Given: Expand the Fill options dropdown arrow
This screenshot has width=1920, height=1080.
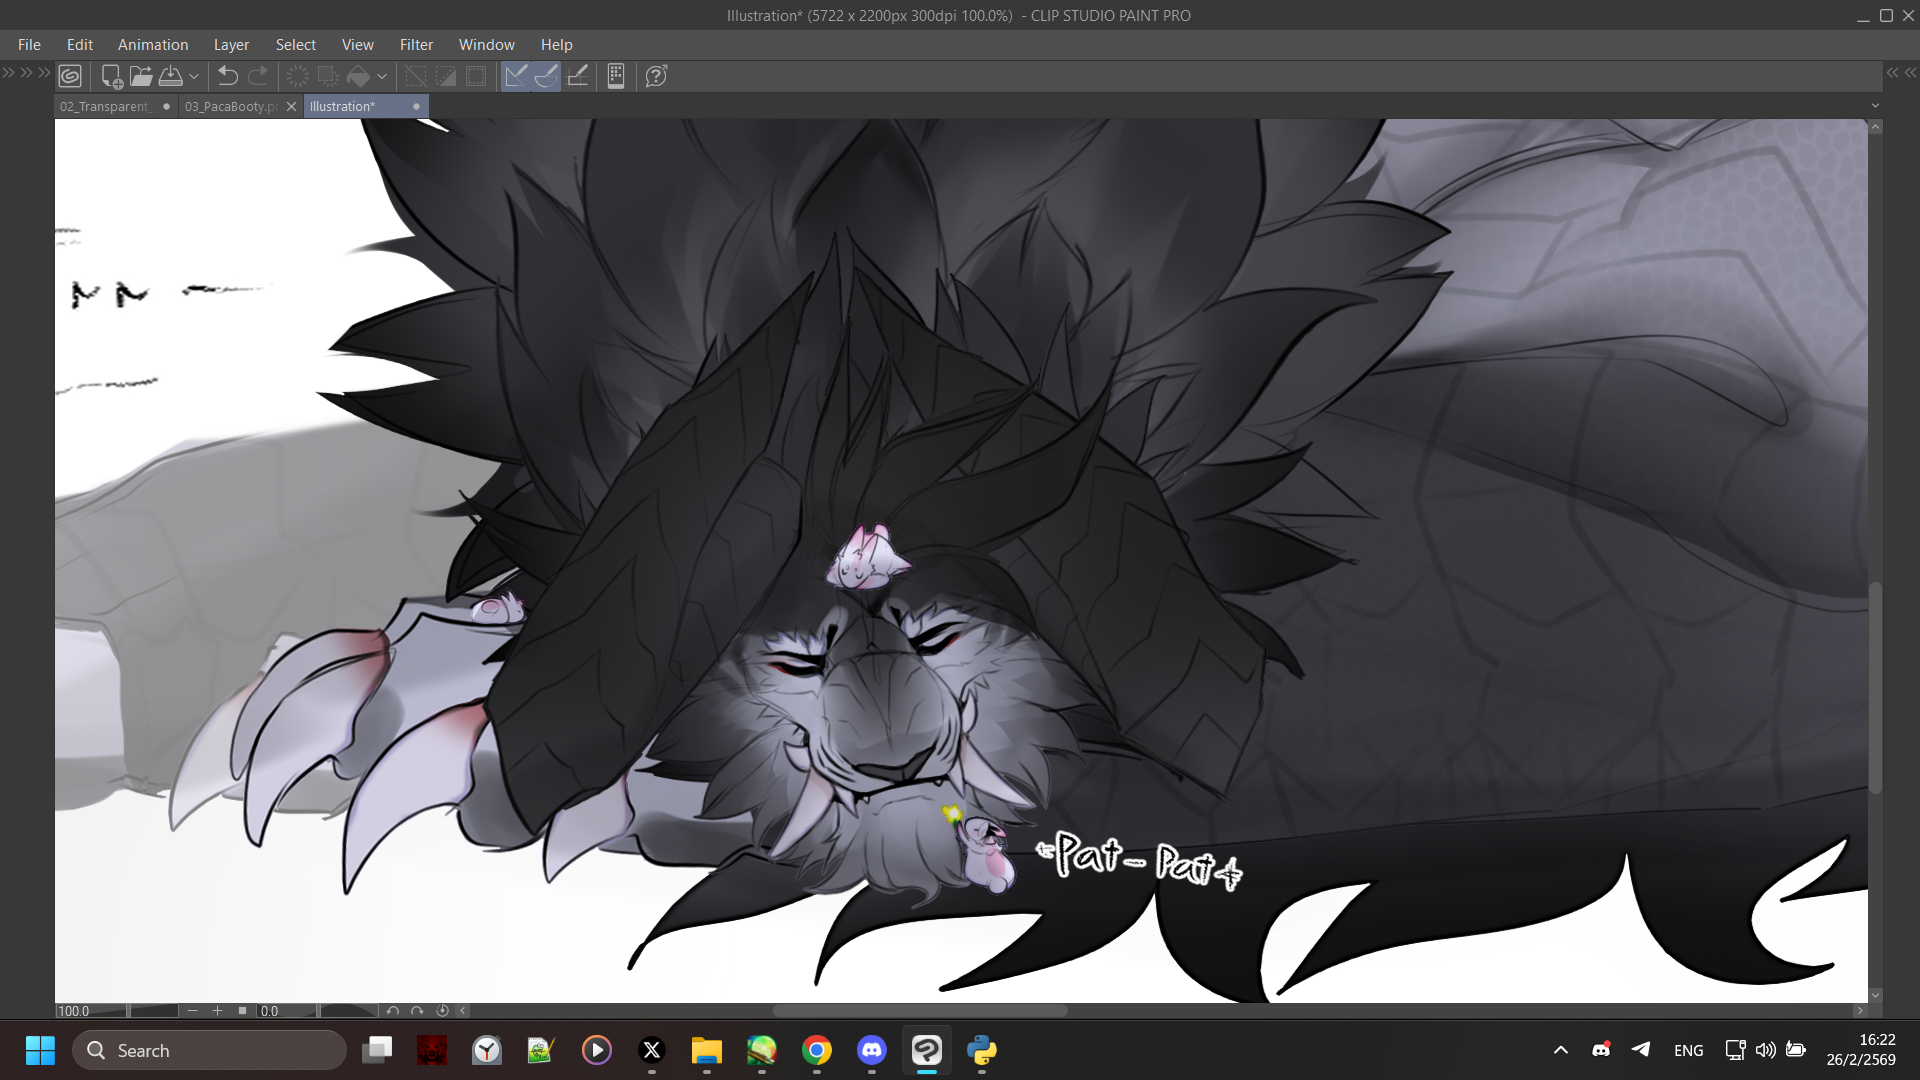Looking at the screenshot, I should 382,76.
